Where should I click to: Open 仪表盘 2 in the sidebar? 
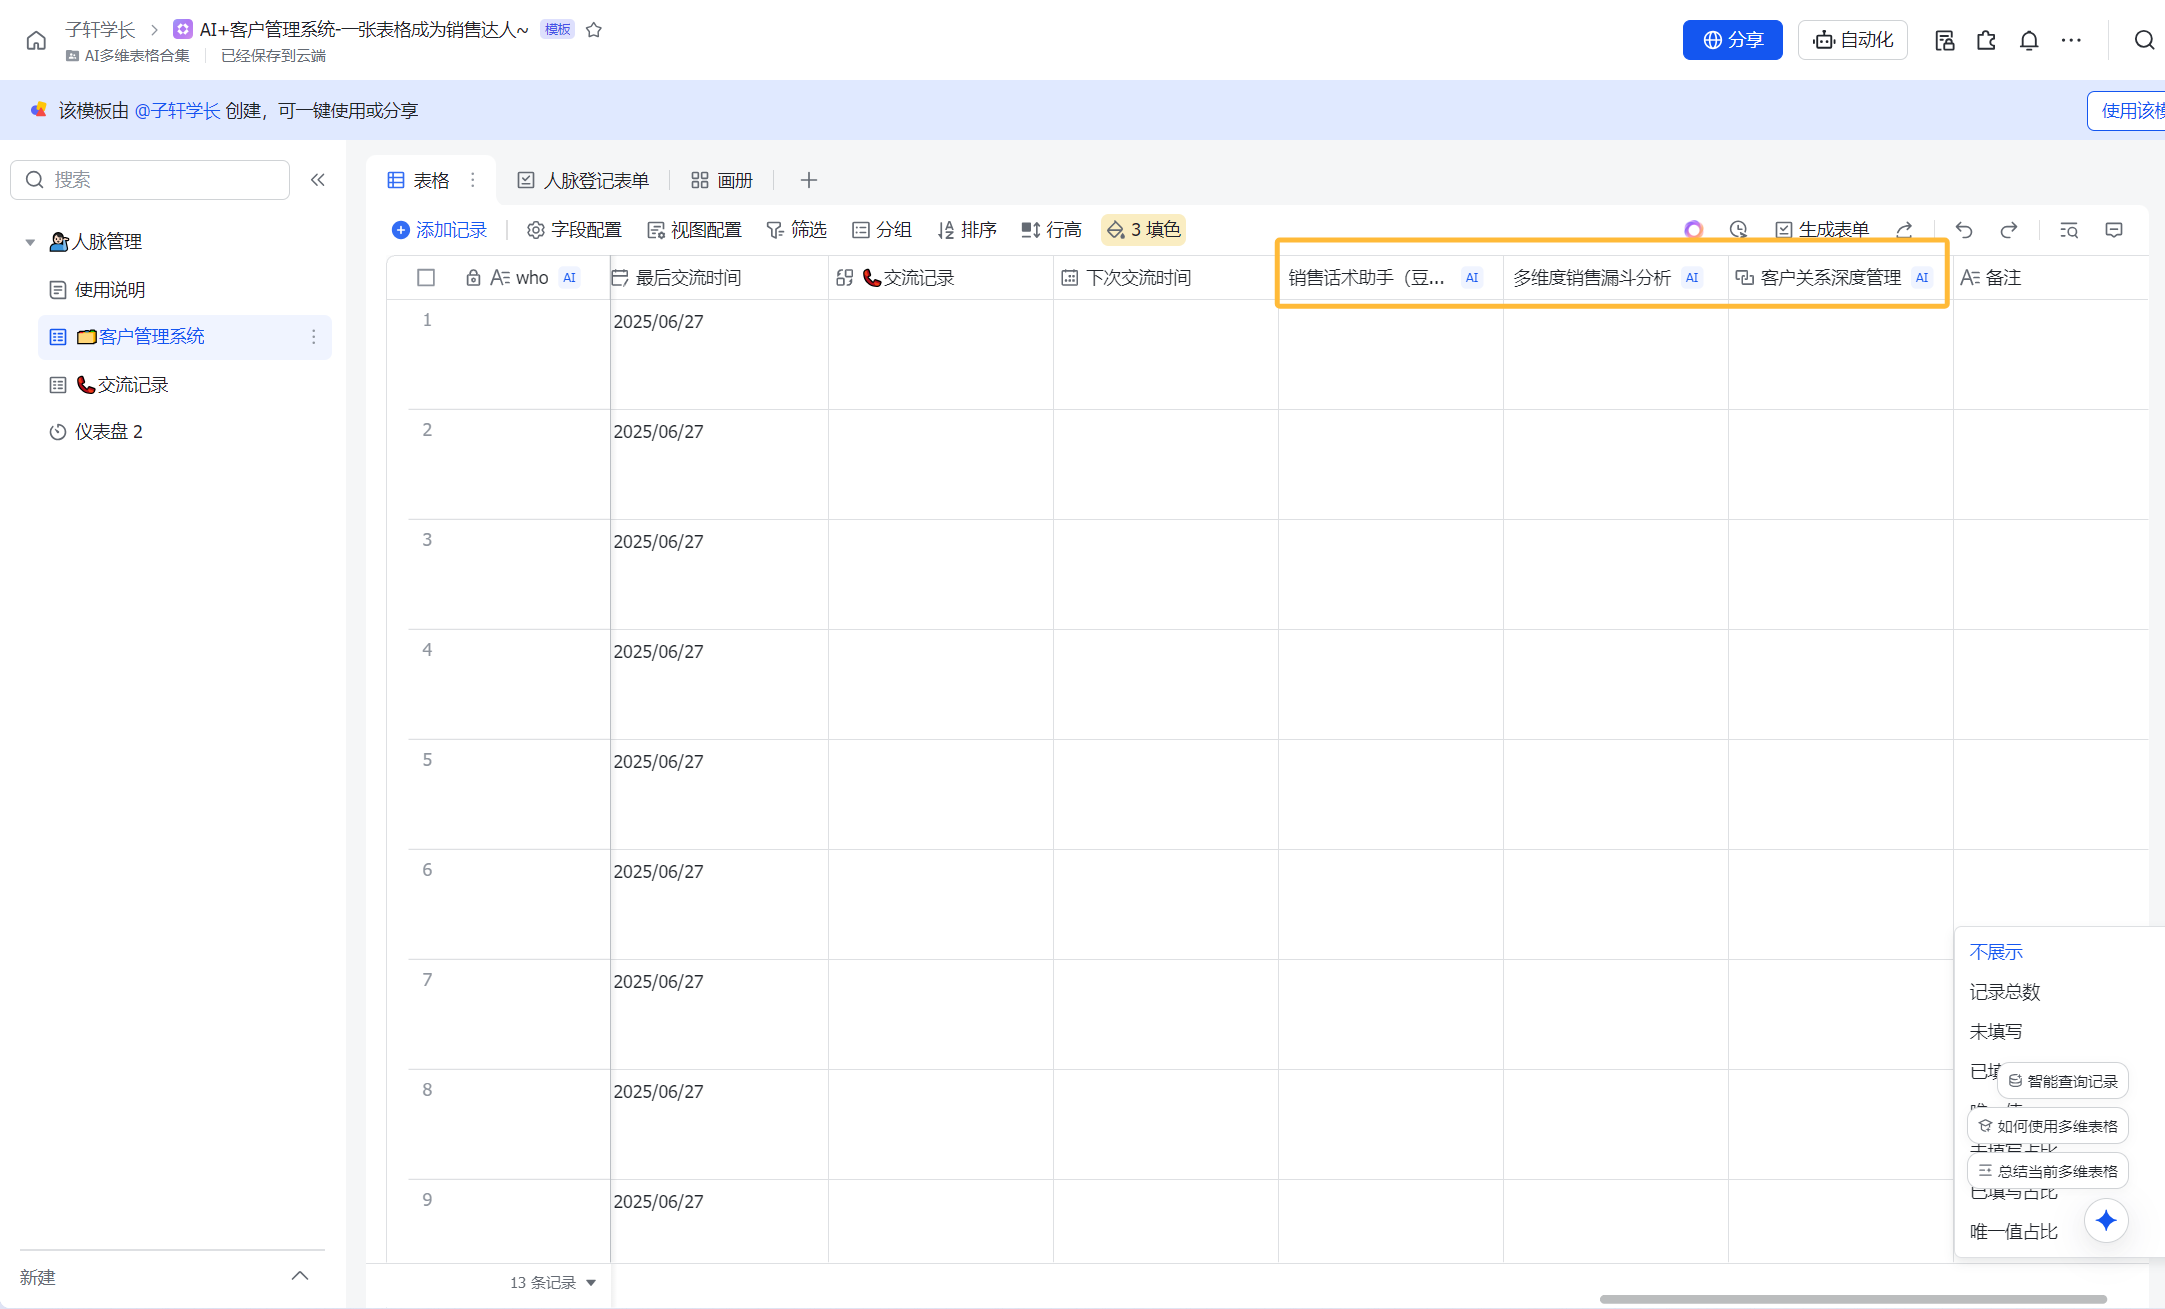coord(108,432)
